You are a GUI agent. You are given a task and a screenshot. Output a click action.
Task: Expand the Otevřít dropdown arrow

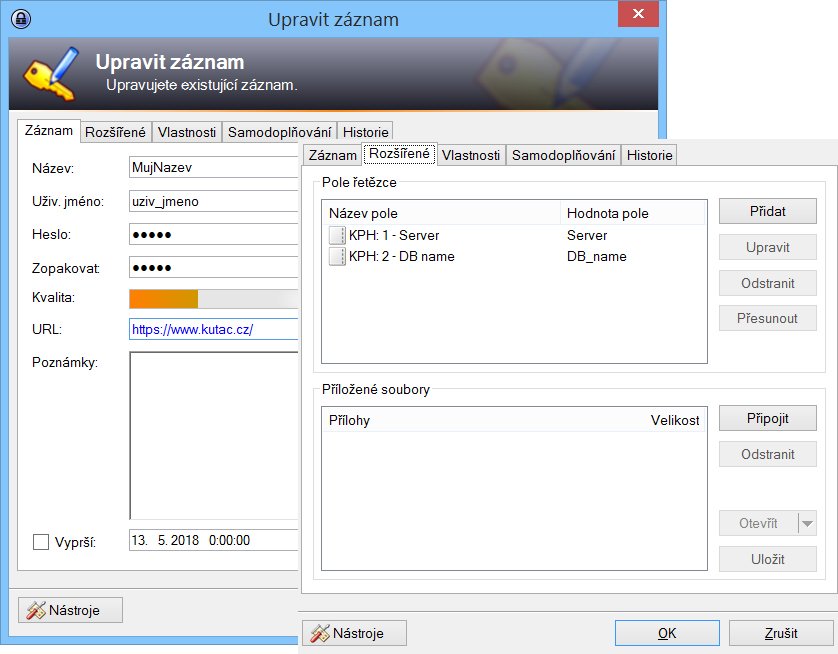(808, 523)
